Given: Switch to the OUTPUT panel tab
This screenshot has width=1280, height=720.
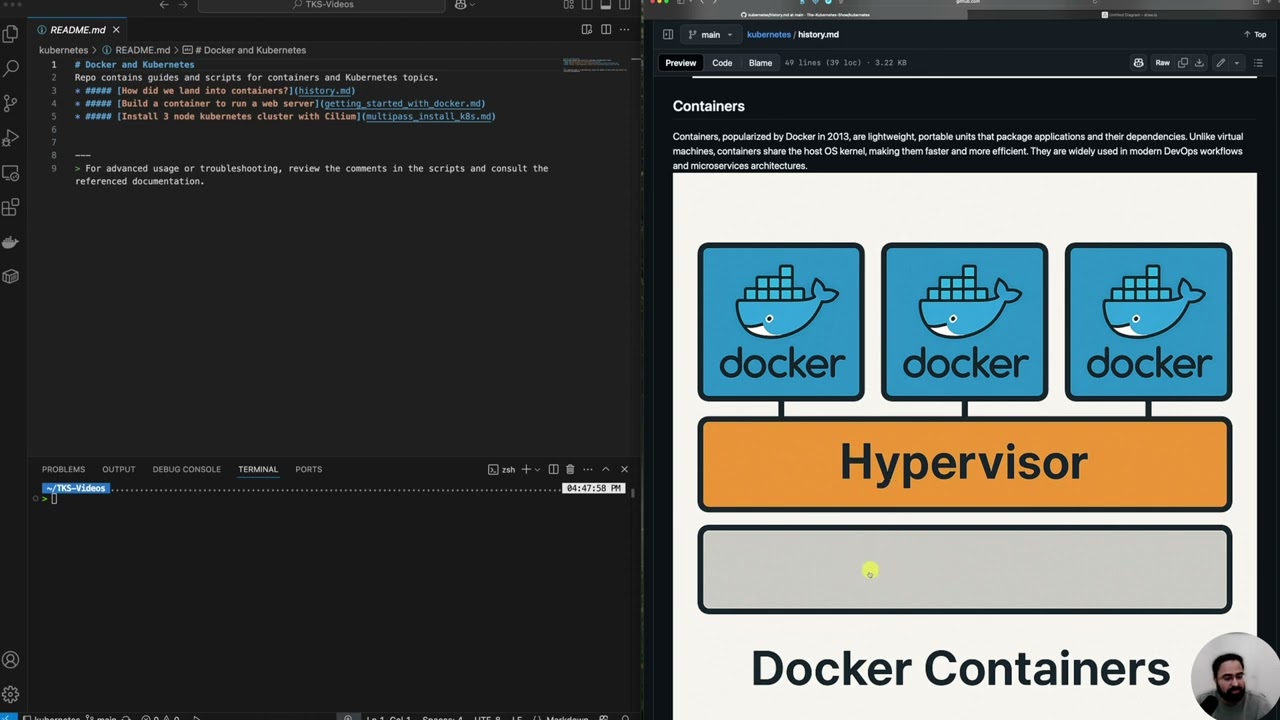Looking at the screenshot, I should [x=118, y=469].
